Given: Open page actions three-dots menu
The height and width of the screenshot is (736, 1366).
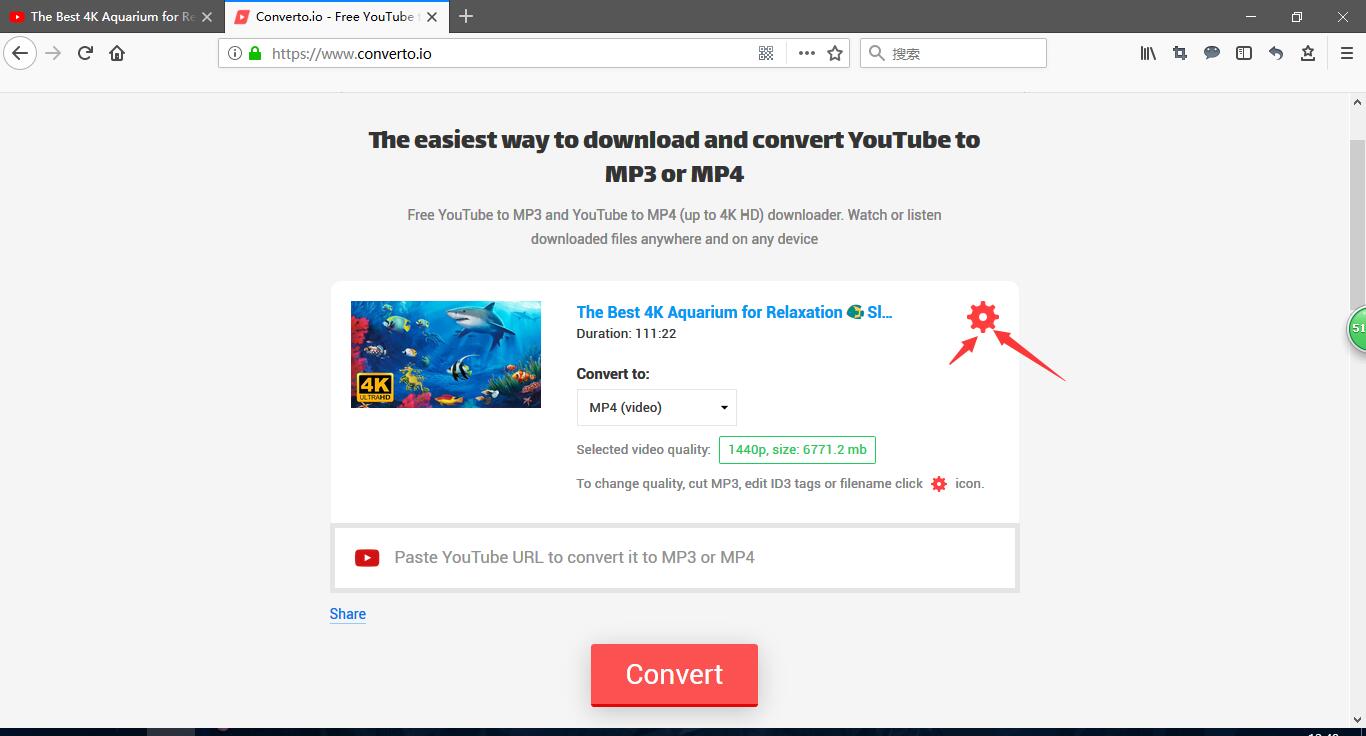Looking at the screenshot, I should pyautogui.click(x=807, y=53).
